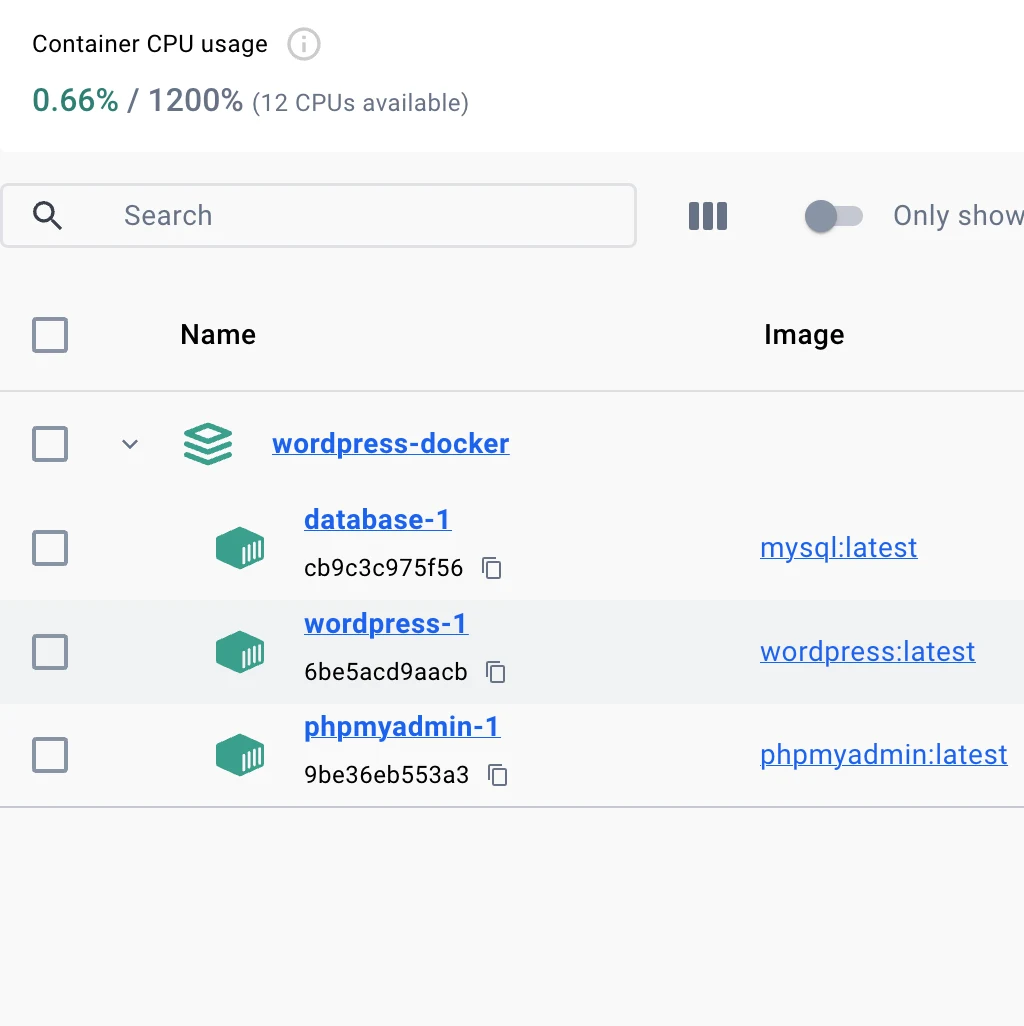Click the database-1 container icon

[240, 548]
